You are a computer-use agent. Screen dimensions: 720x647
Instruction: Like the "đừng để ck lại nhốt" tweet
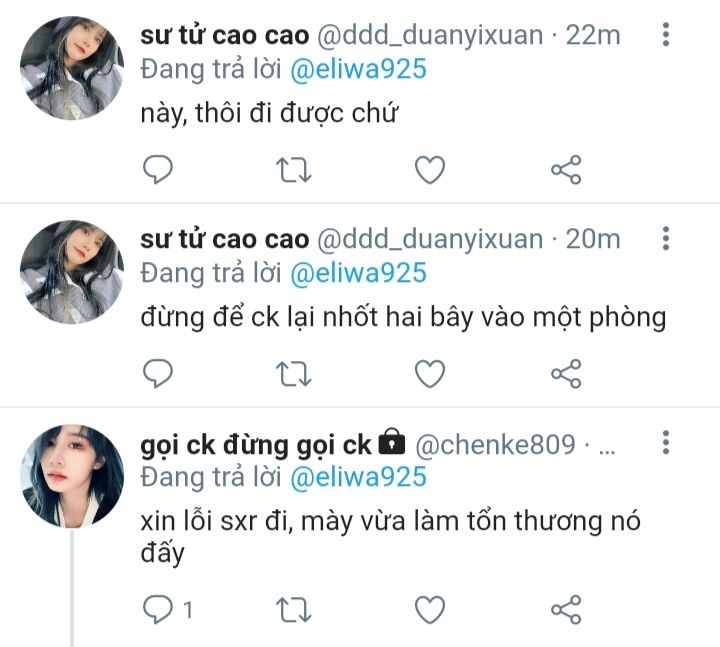coord(430,373)
